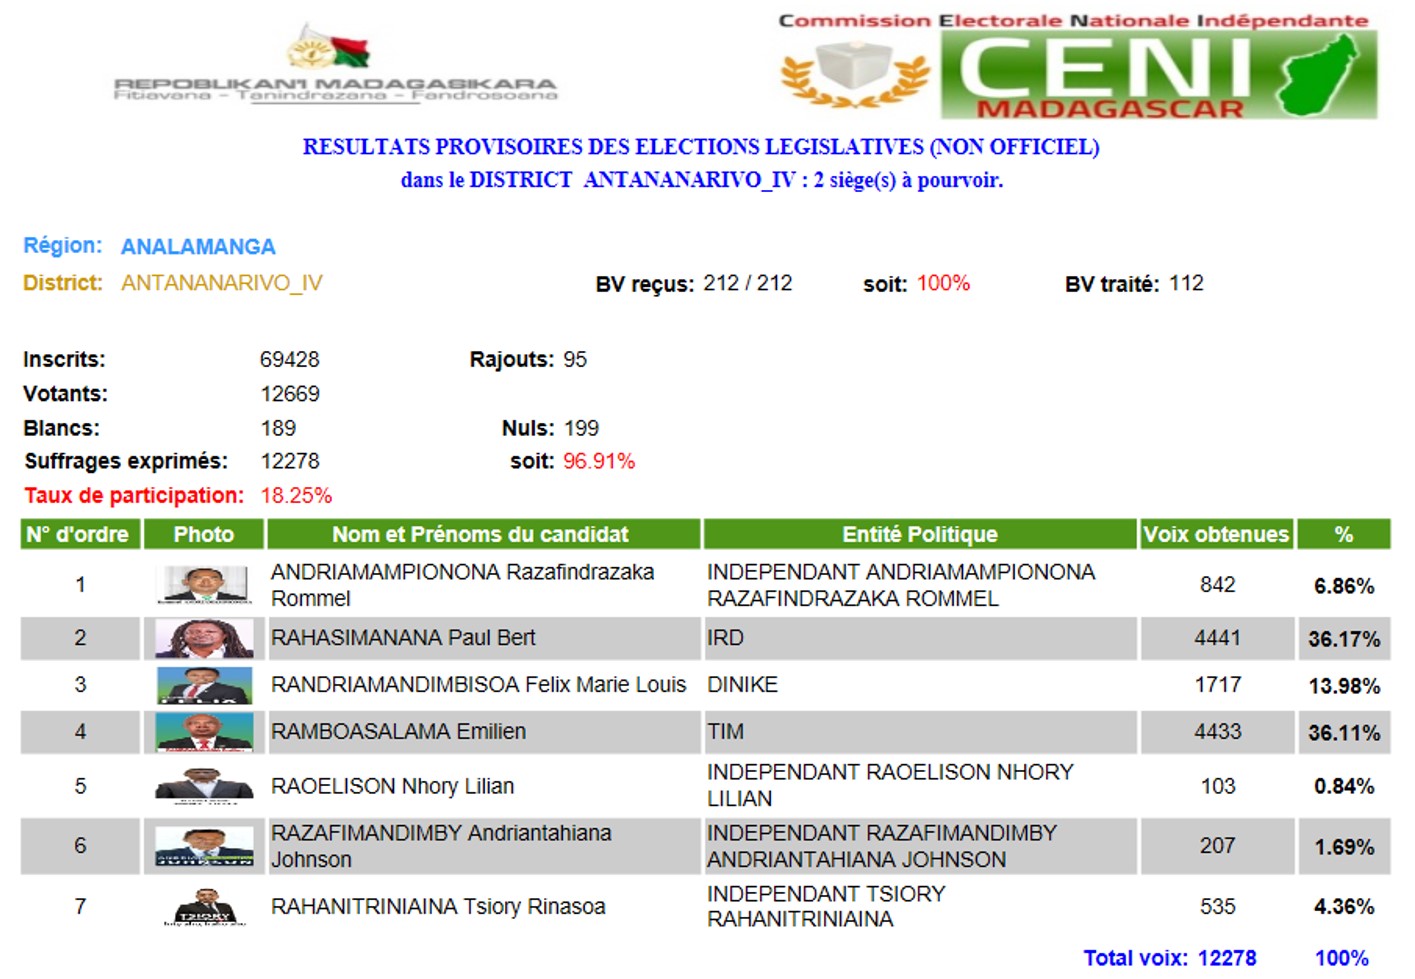Click the vote count 4433
The width and height of the screenshot is (1415, 979).
pyautogui.click(x=1217, y=732)
